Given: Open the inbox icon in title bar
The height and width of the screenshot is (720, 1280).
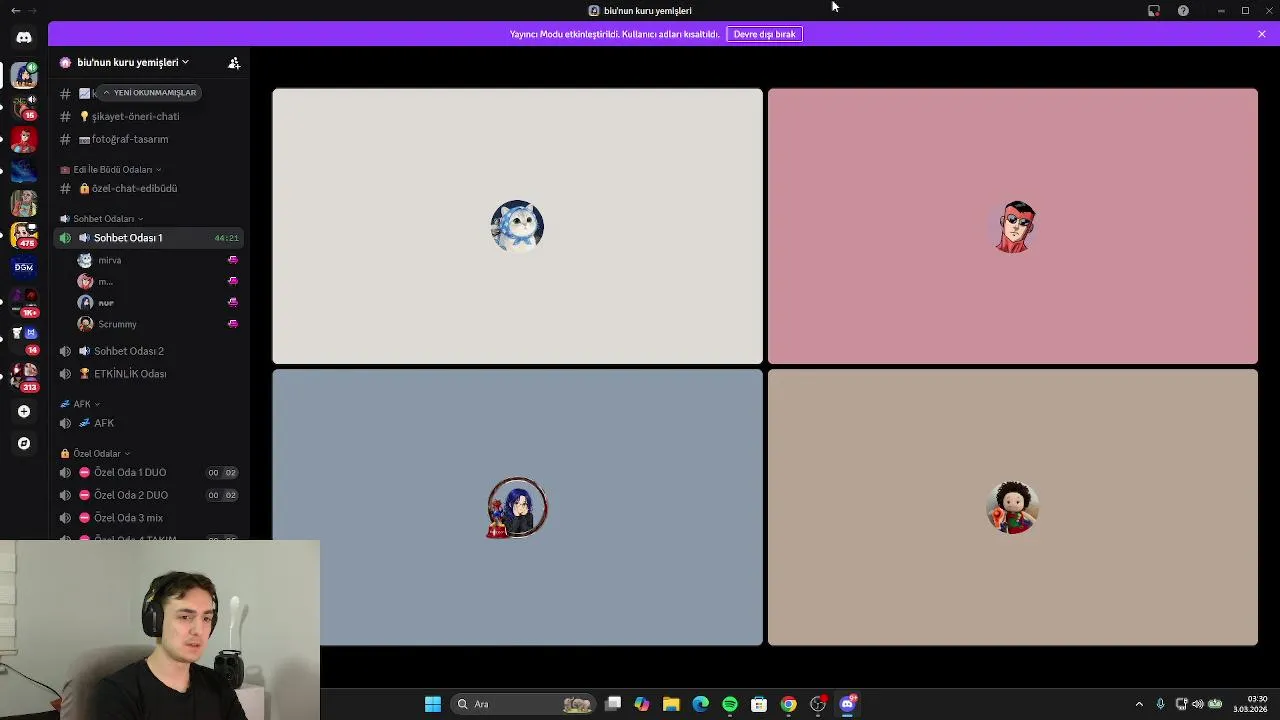Looking at the screenshot, I should pos(1154,11).
